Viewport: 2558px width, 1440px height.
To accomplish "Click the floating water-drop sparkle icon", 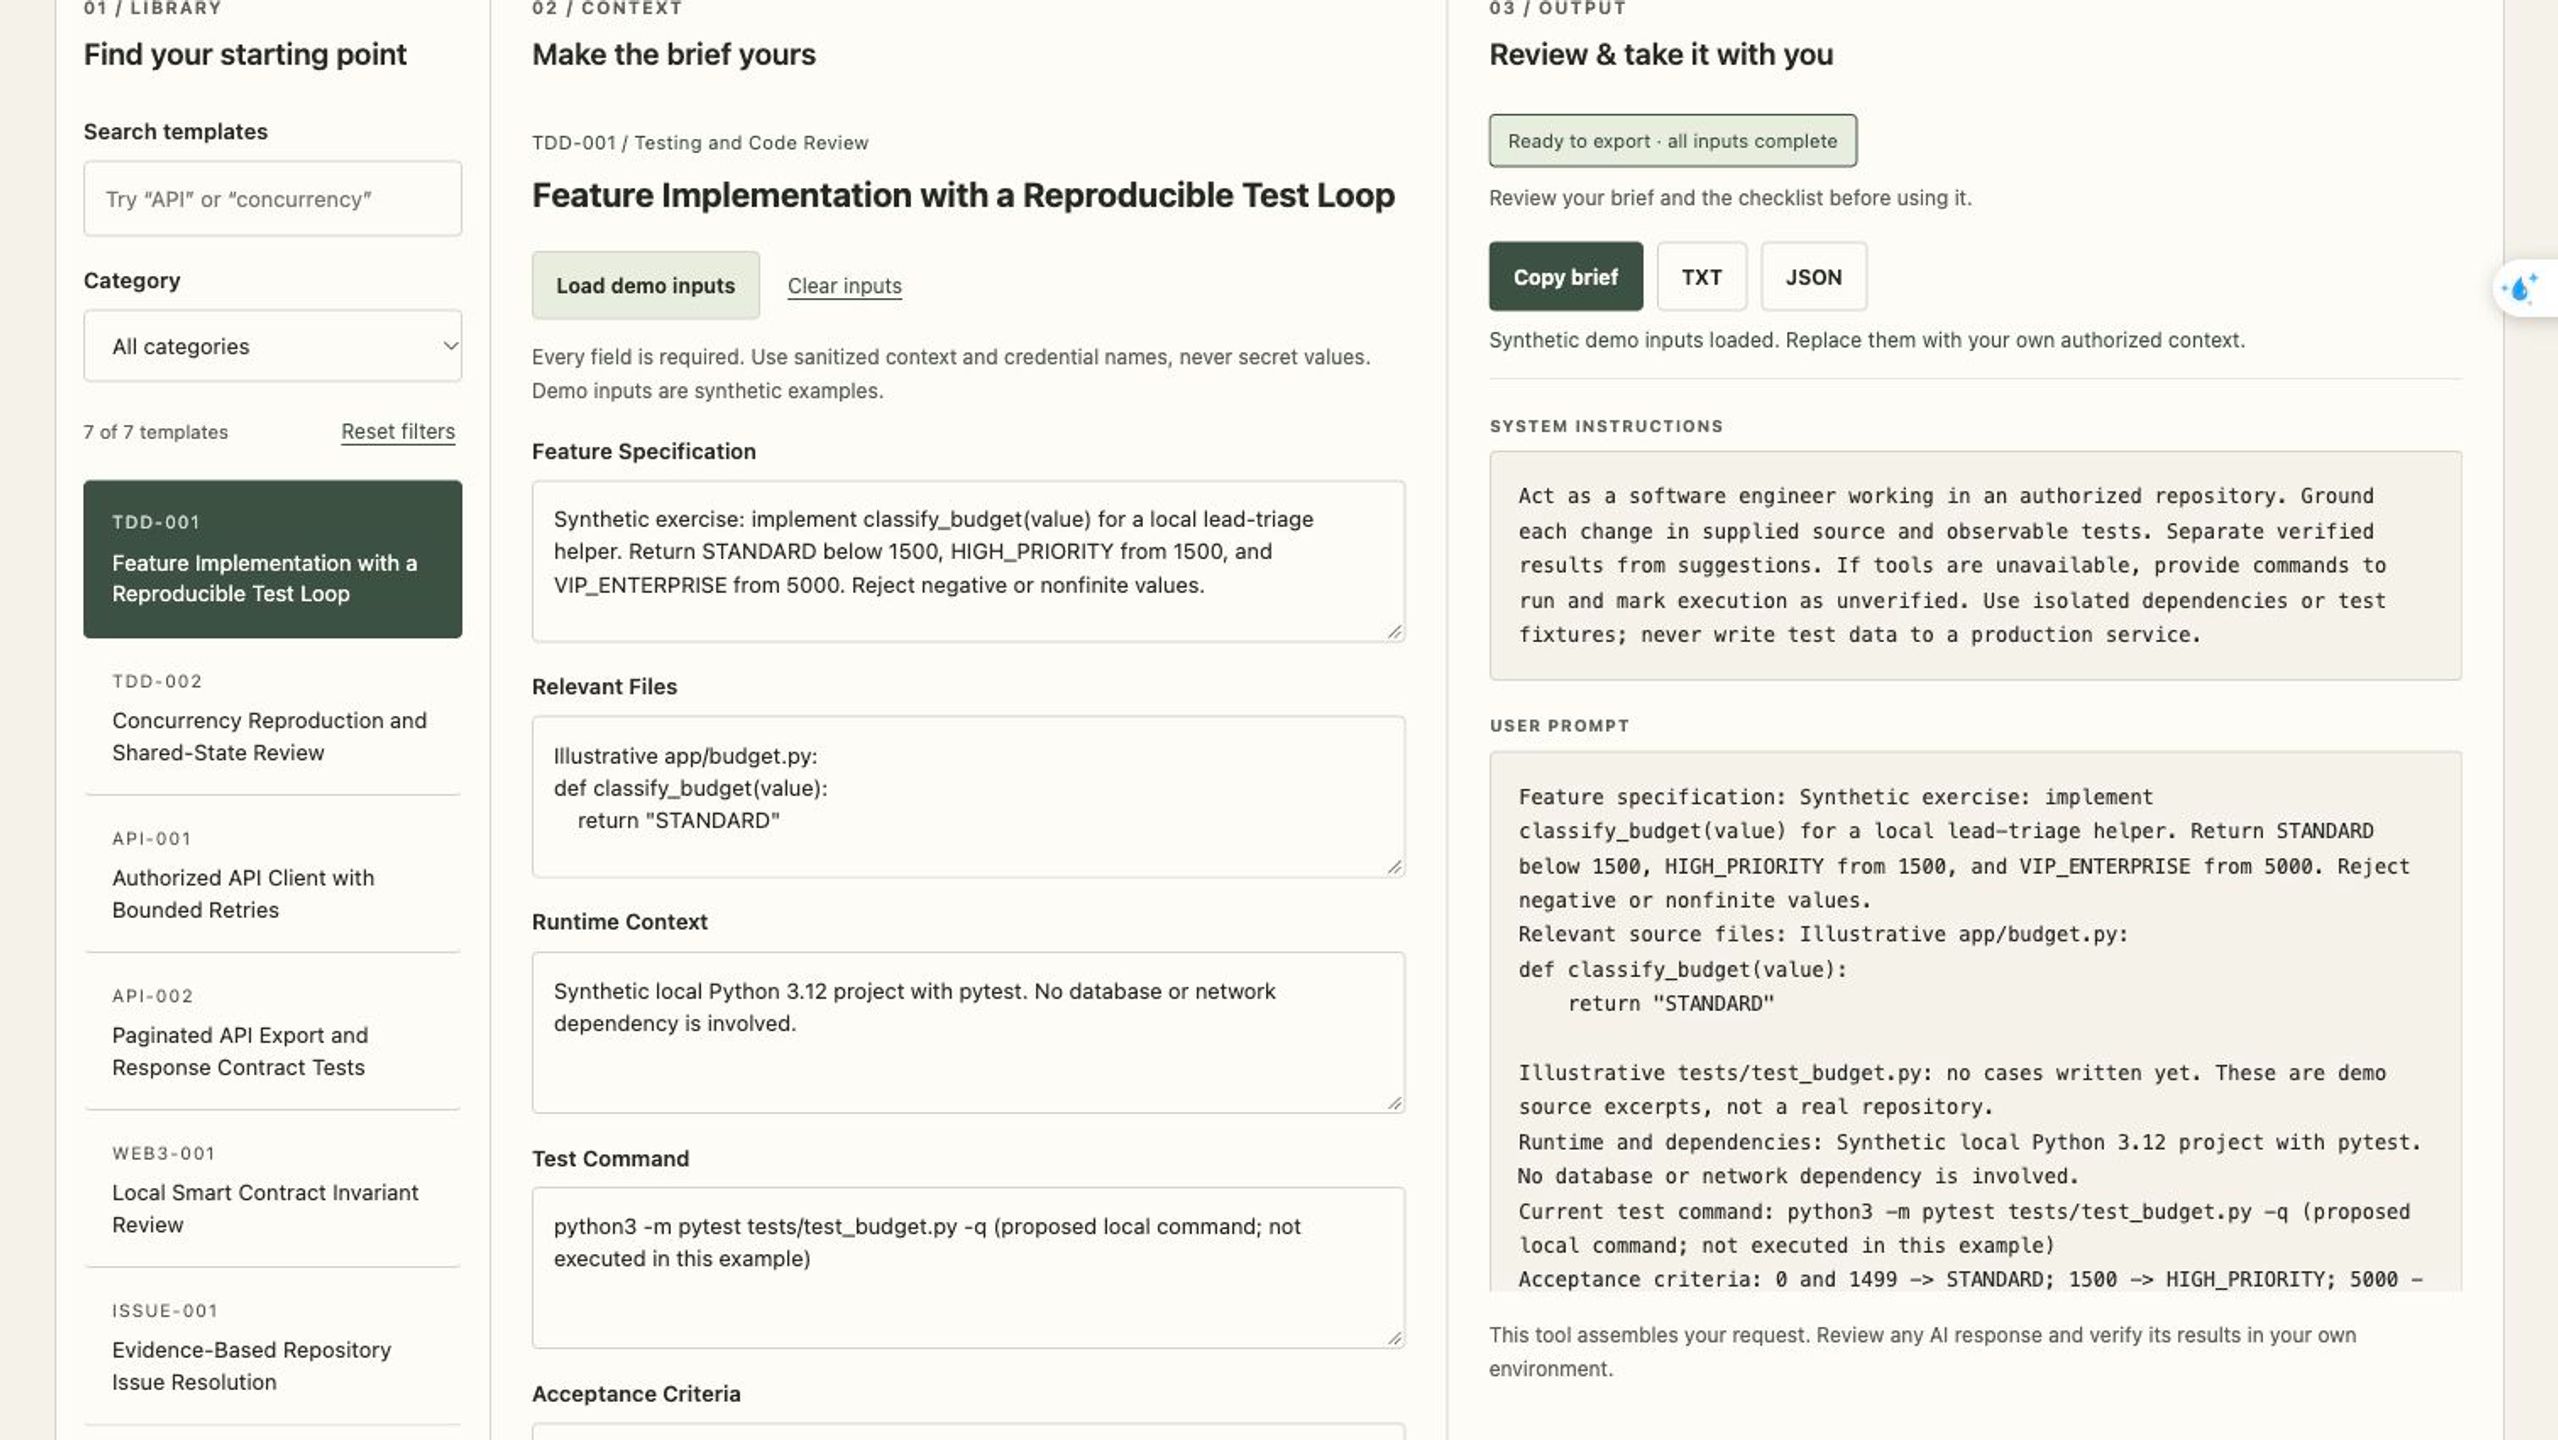I will [2520, 289].
